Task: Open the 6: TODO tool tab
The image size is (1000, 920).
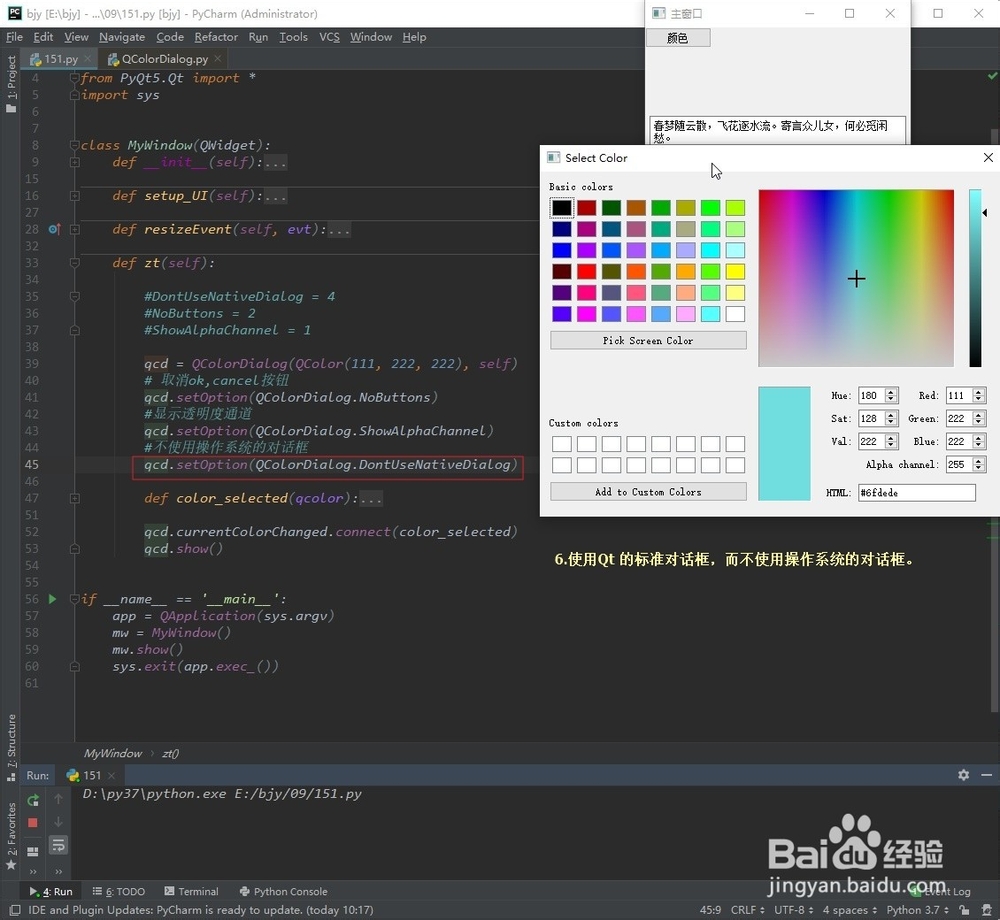Action: coord(119,891)
